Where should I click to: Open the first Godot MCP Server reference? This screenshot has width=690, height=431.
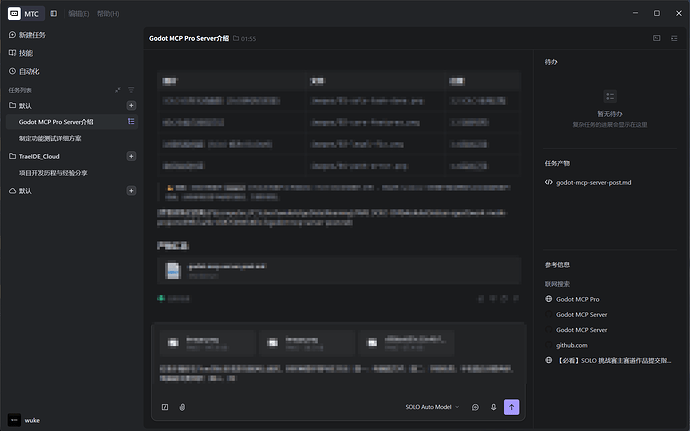[x=581, y=315]
